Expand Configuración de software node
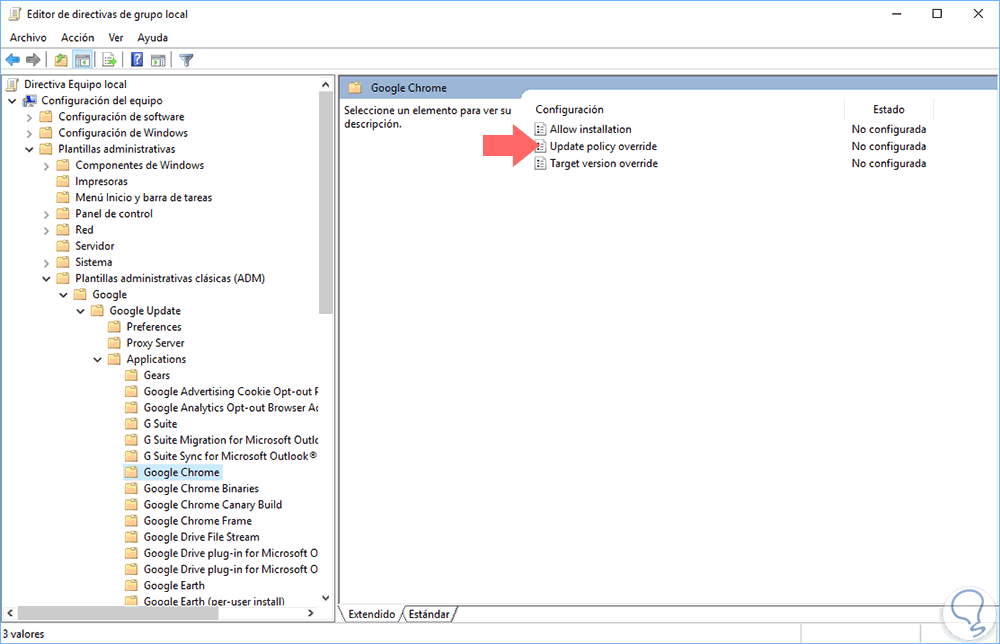This screenshot has height=644, width=1000. 29,117
